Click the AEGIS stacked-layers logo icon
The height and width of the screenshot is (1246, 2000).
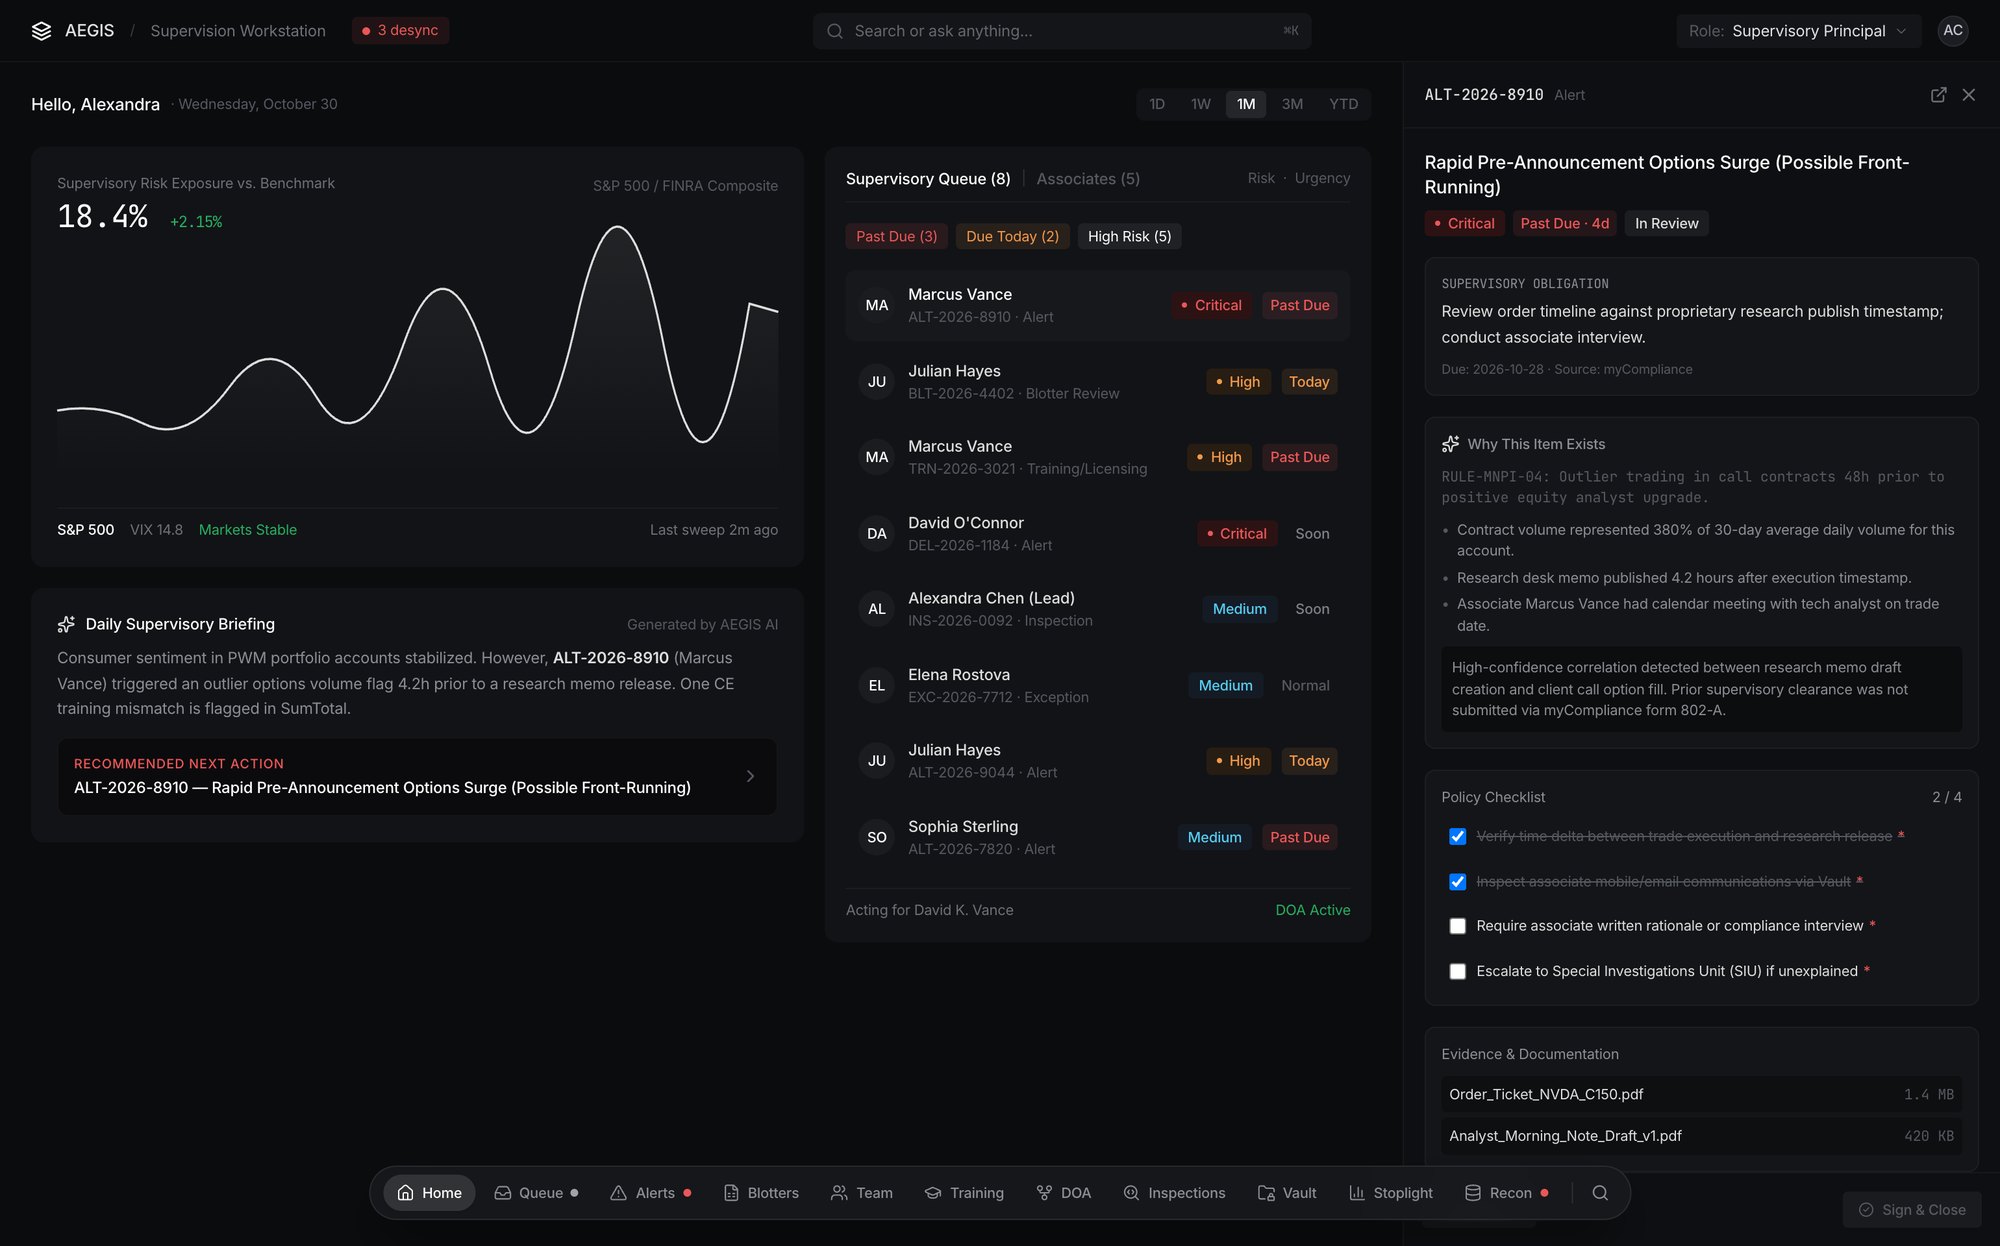coord(41,31)
